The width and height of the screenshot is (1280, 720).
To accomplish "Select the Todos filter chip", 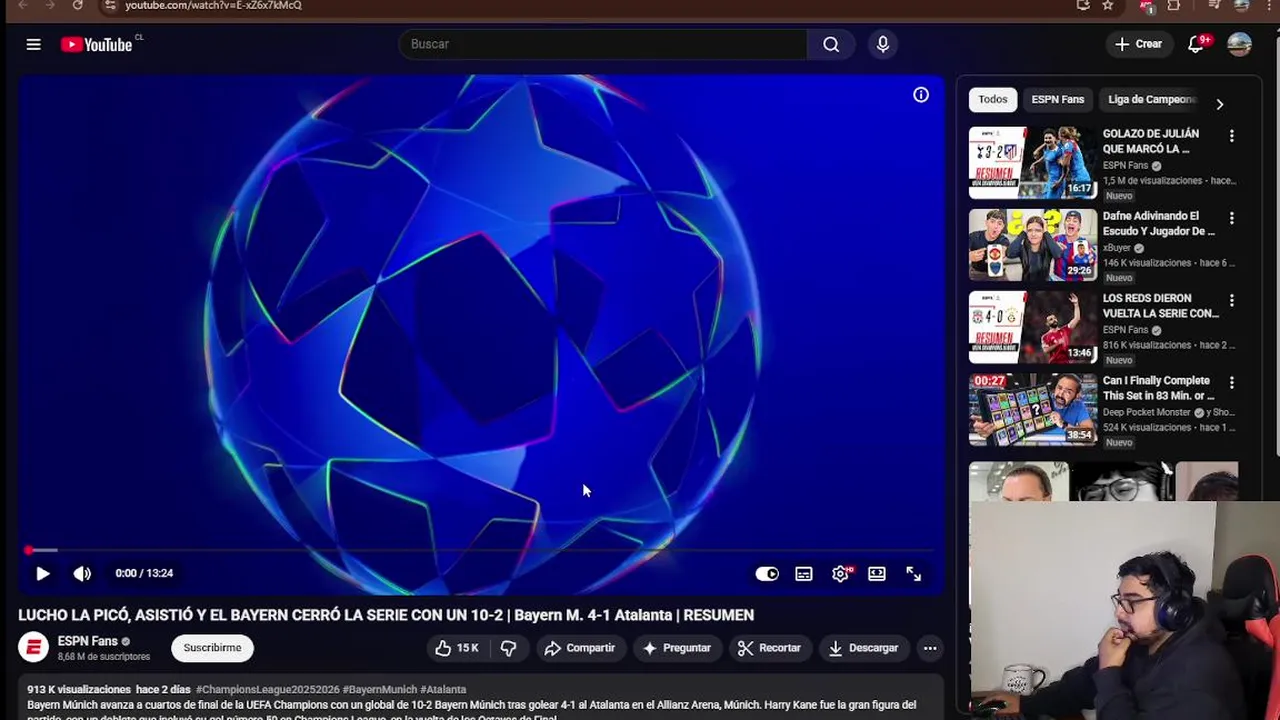I will [993, 99].
